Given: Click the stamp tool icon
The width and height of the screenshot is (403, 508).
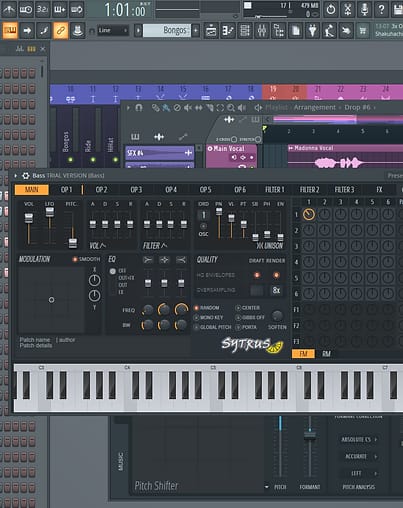Looking at the screenshot, I should (78, 31).
